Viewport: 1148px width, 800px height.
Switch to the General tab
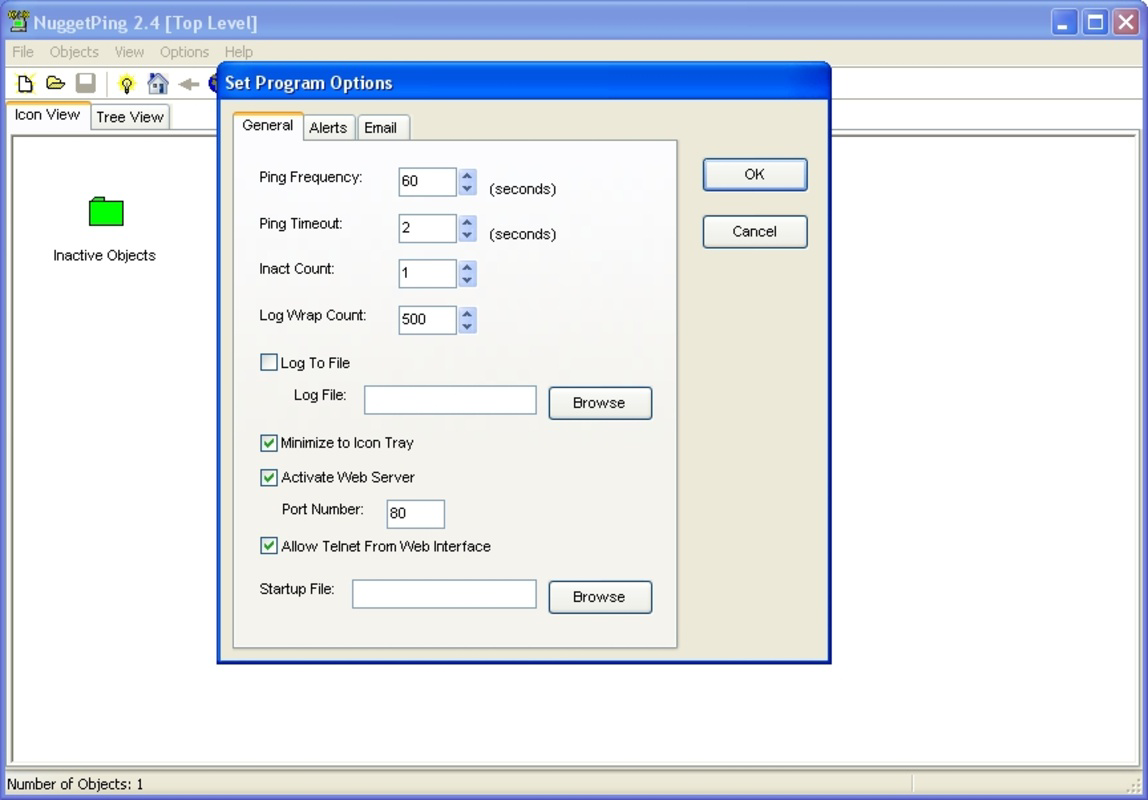[267, 125]
